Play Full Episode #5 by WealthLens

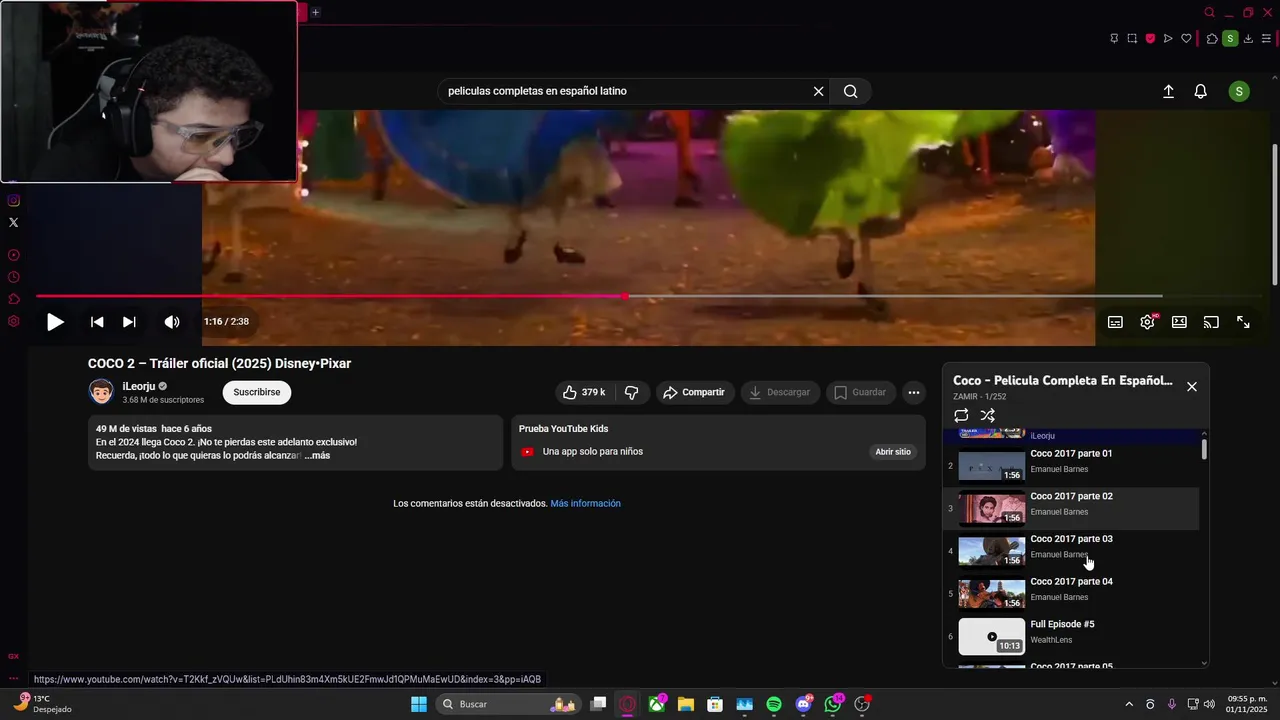coord(1071,636)
